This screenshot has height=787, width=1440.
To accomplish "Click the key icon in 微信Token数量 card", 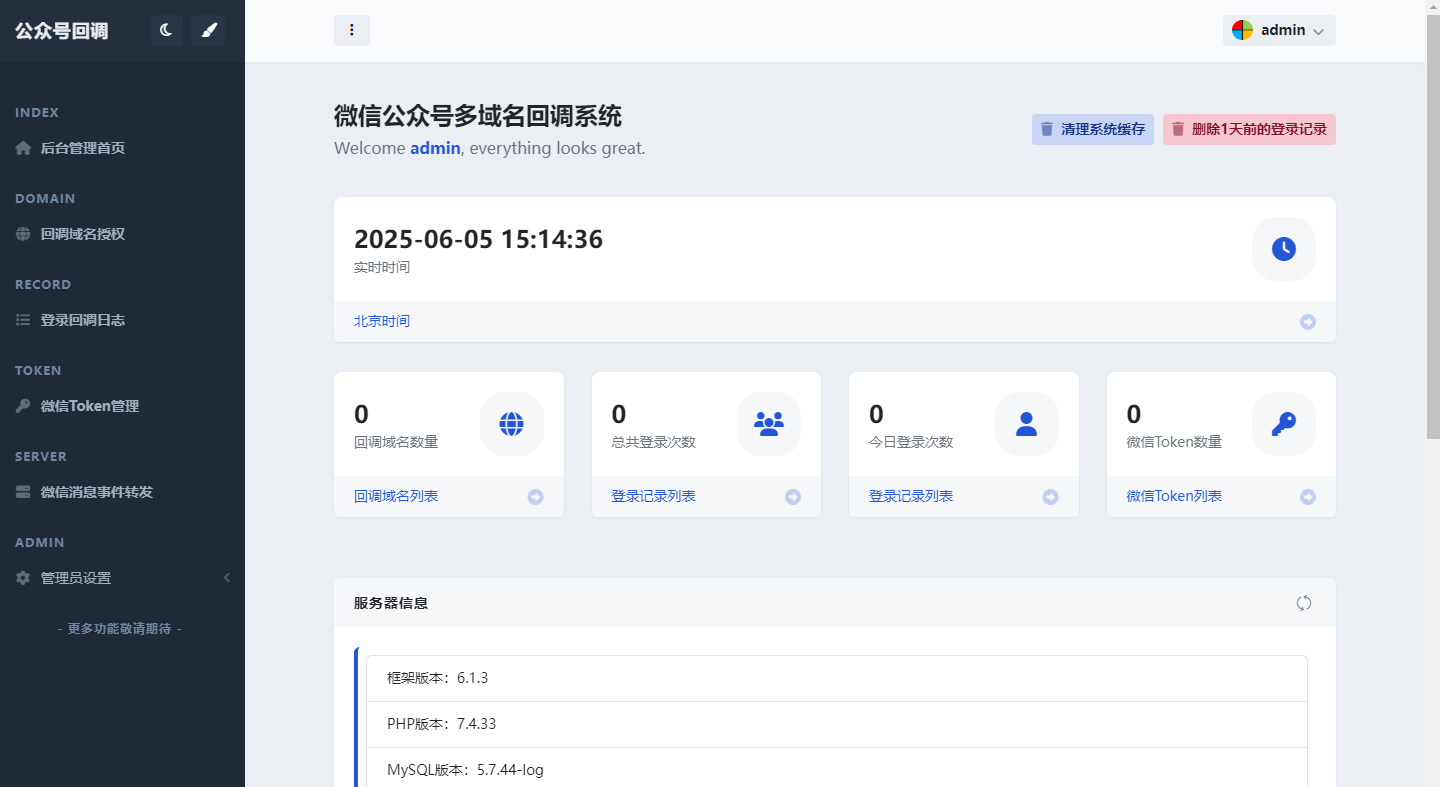I will [1284, 424].
